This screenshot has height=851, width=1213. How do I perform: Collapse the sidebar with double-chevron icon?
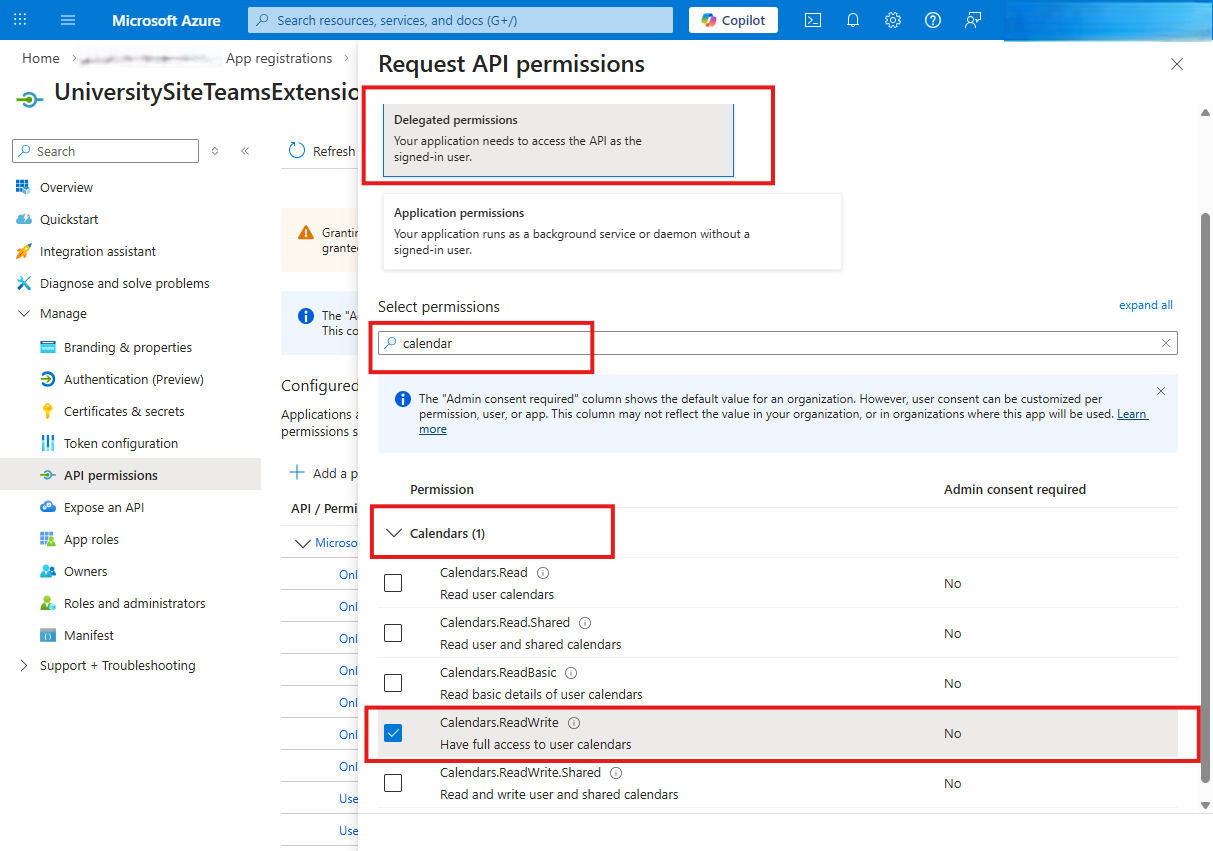pos(245,151)
